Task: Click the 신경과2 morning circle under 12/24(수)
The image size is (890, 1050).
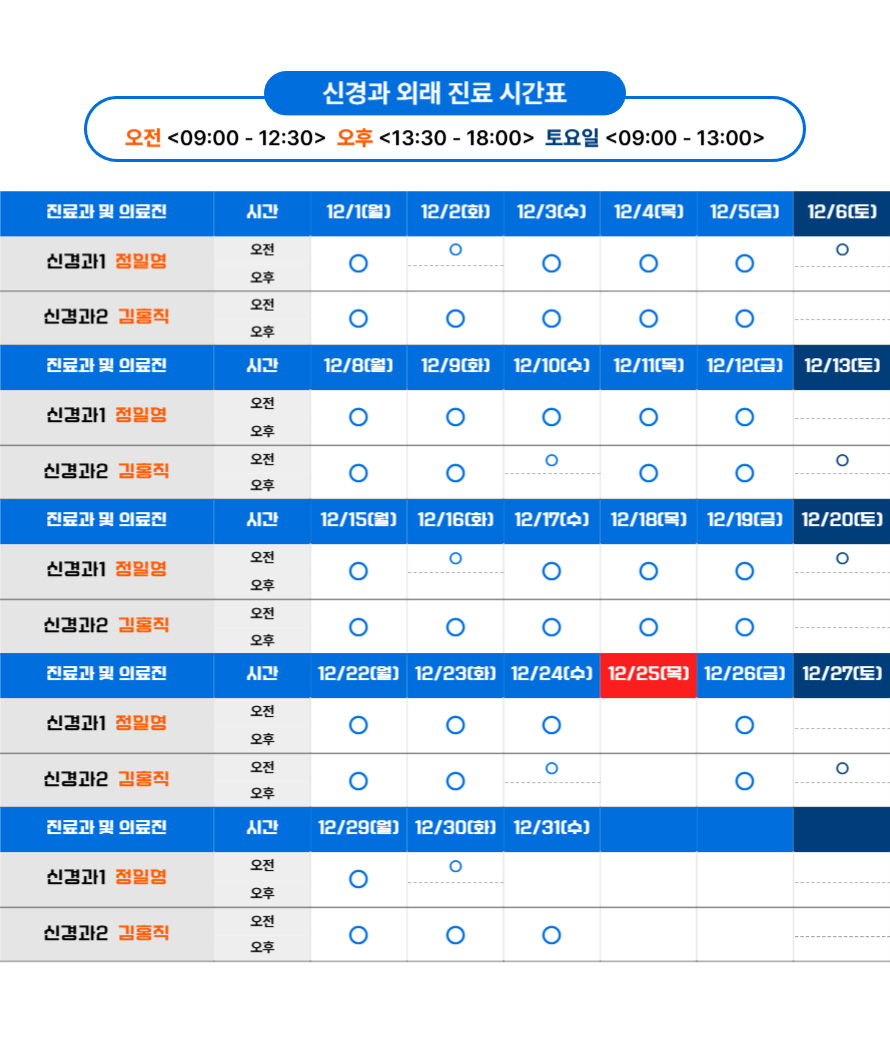Action: pos(551,768)
